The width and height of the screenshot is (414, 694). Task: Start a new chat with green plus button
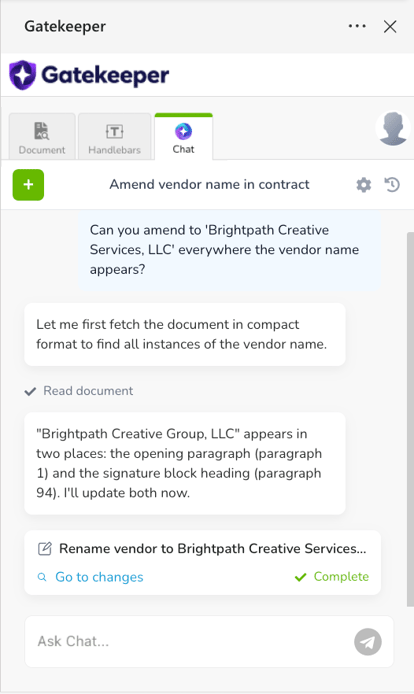[x=28, y=185]
